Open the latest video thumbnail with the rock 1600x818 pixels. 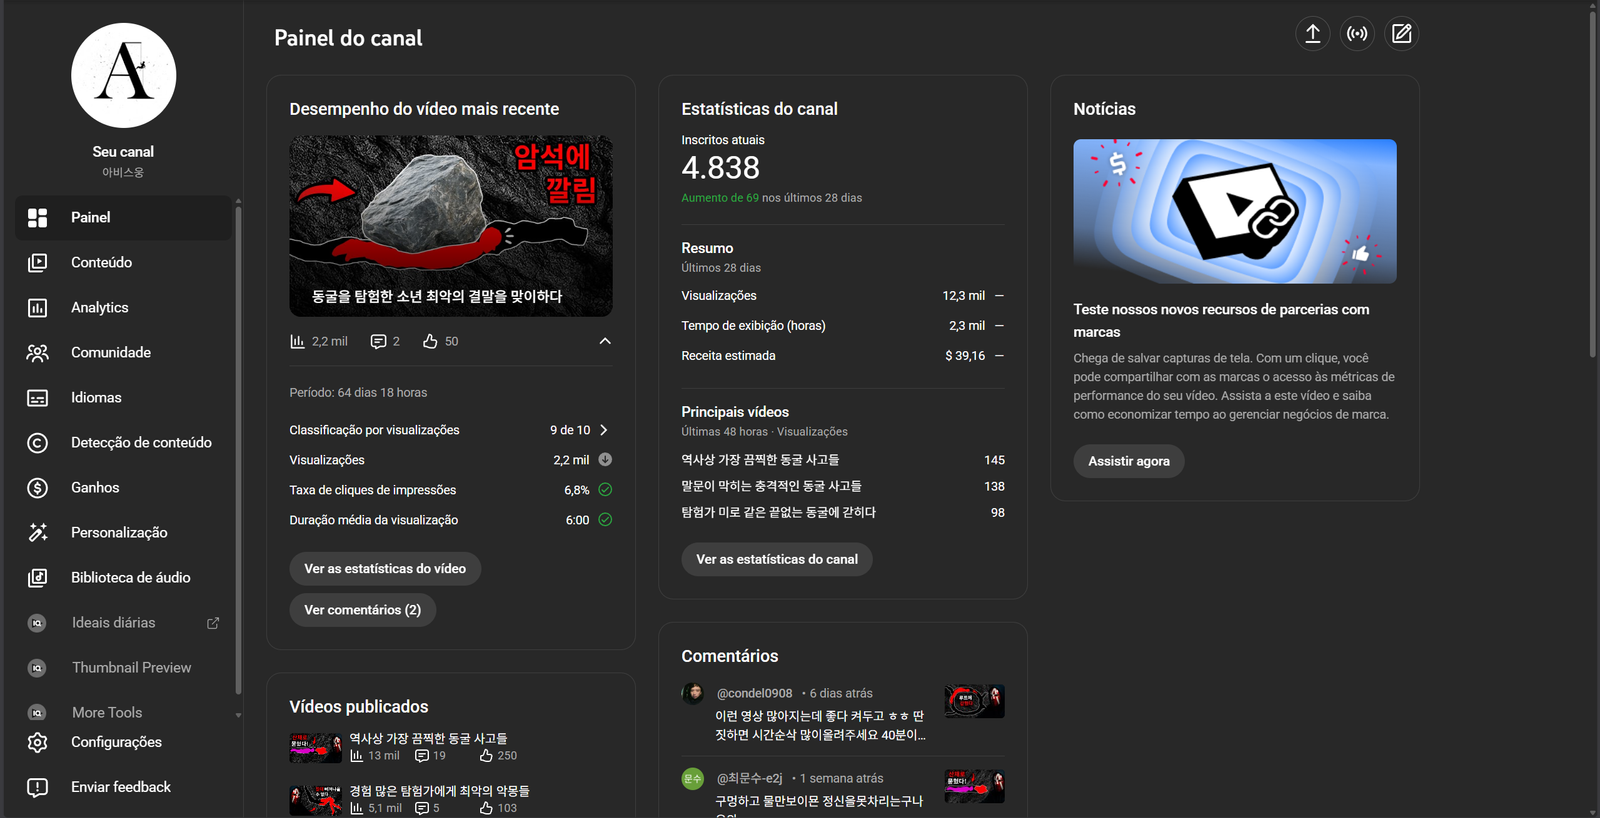(451, 226)
